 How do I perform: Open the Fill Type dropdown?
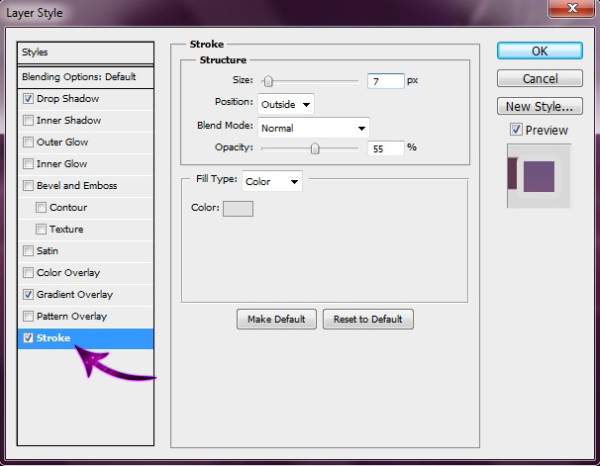pos(272,182)
